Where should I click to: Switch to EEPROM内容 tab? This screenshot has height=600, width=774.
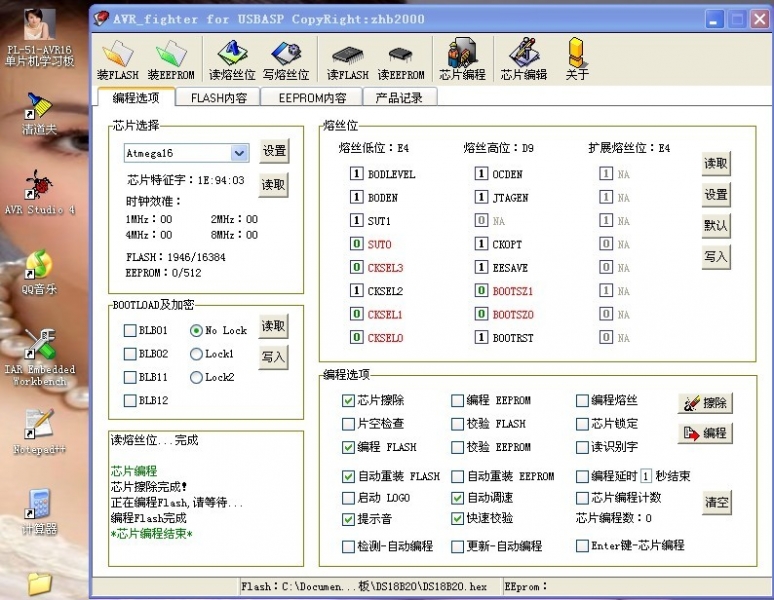(x=312, y=98)
